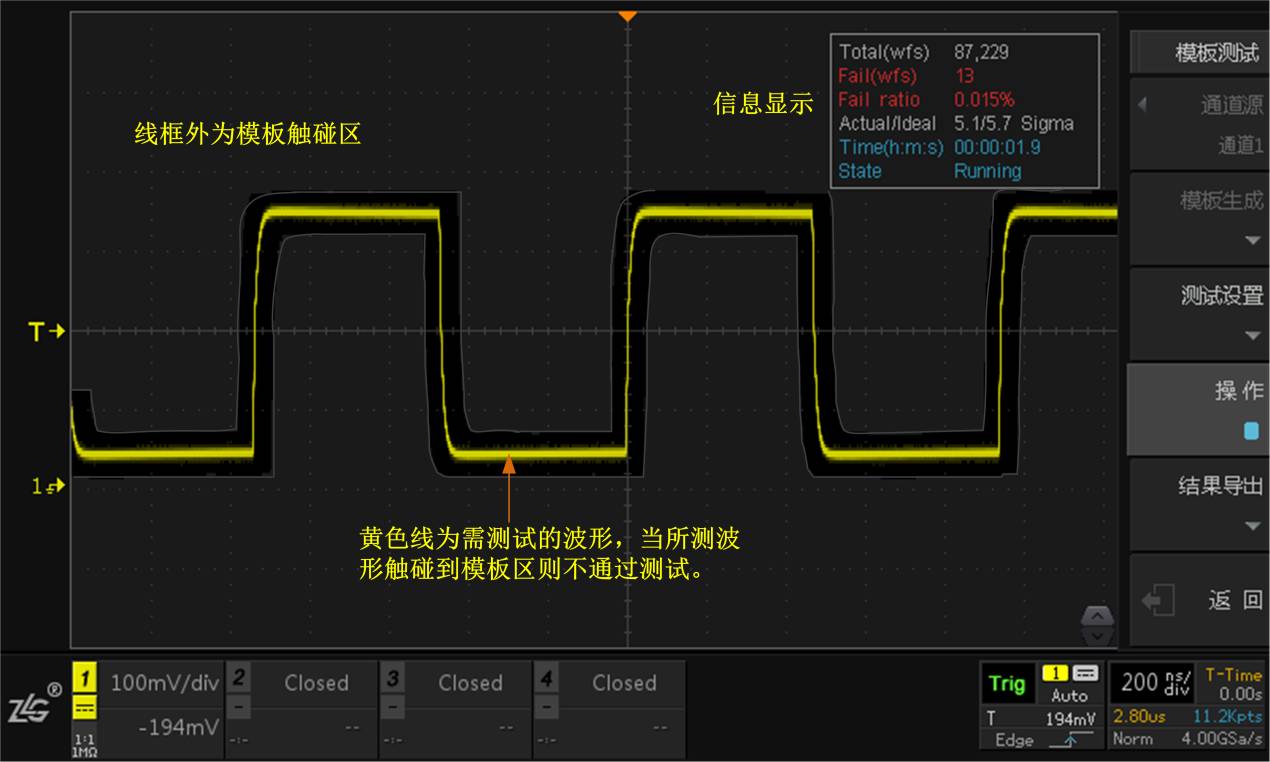
Task: Toggle the 操作 run indicator
Action: pos(1250,431)
